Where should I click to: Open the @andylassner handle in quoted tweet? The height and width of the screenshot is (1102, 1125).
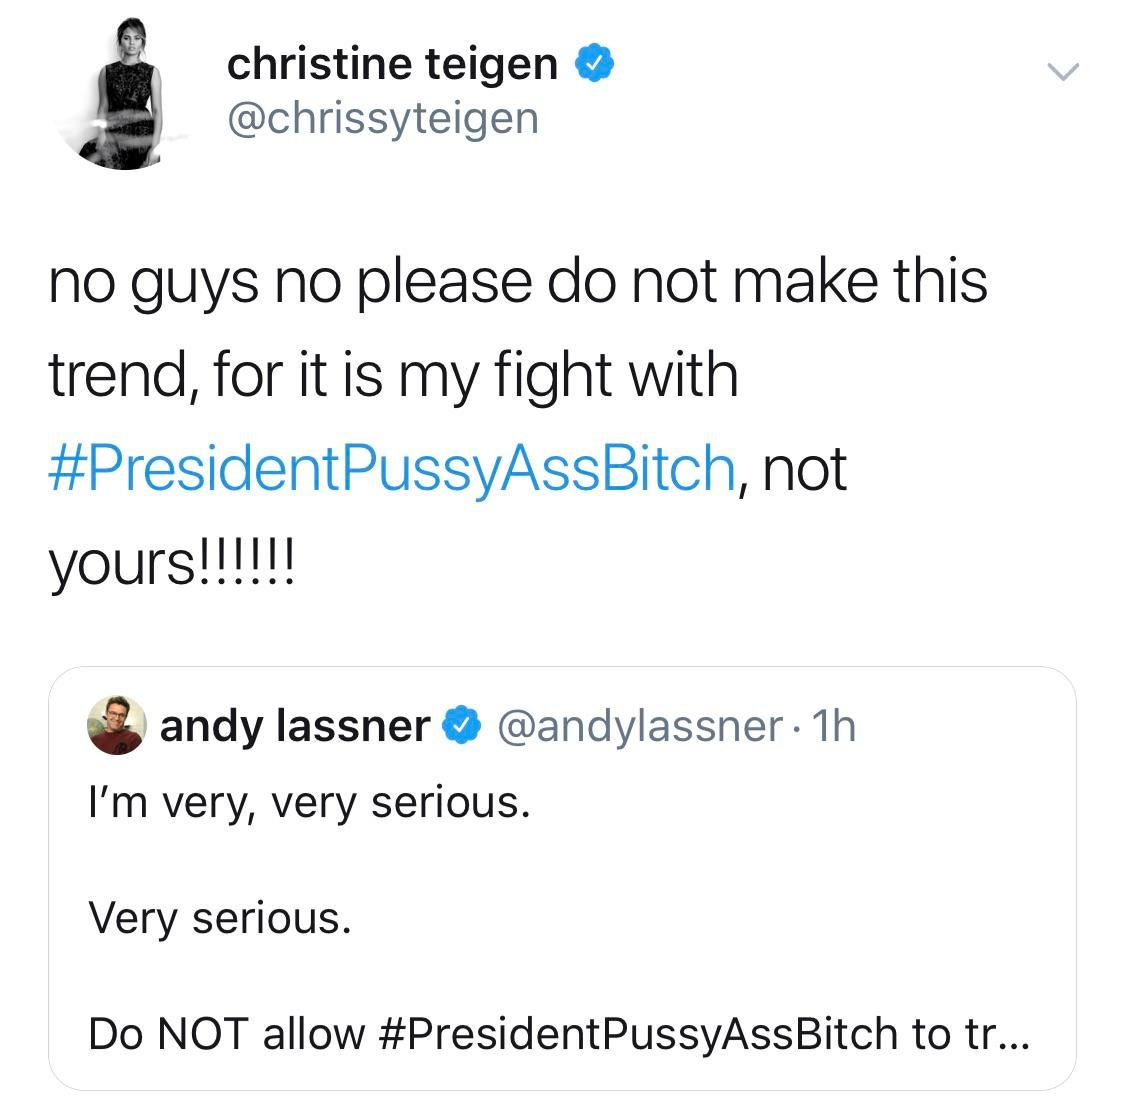pos(638,726)
